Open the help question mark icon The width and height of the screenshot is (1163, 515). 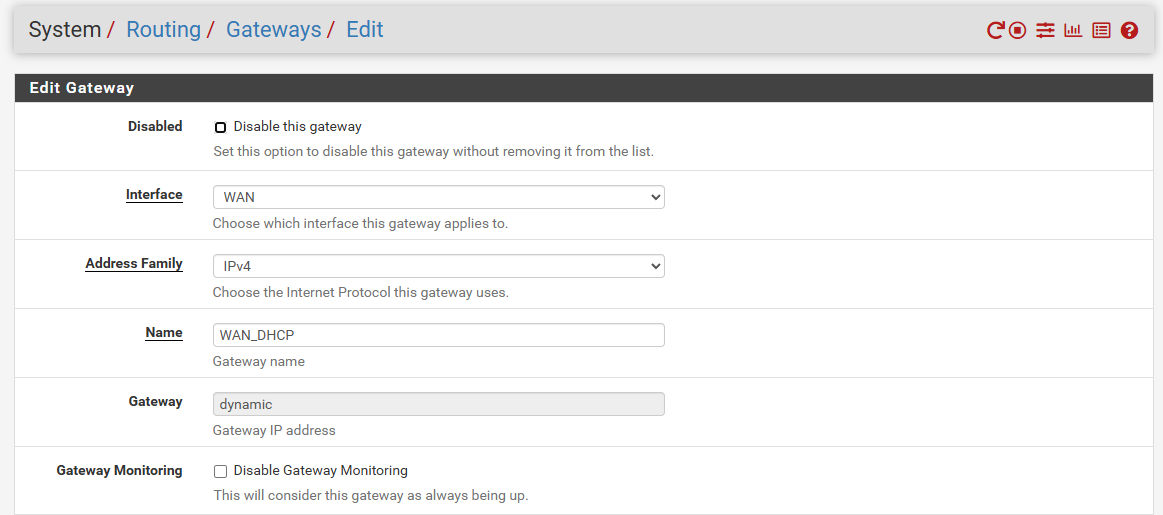click(1130, 30)
